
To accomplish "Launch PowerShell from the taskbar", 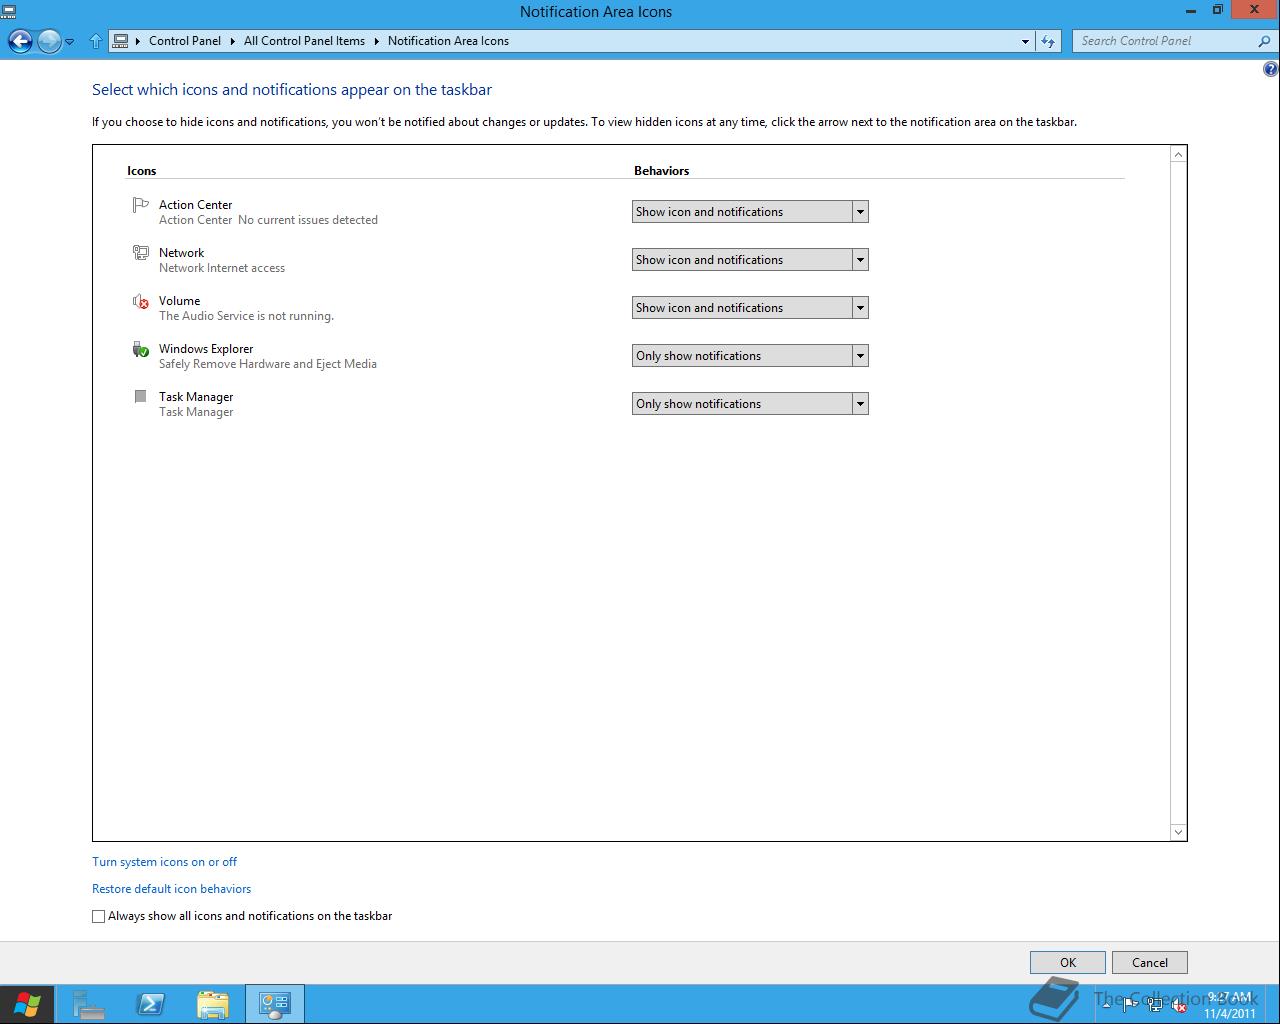I will tap(151, 1004).
